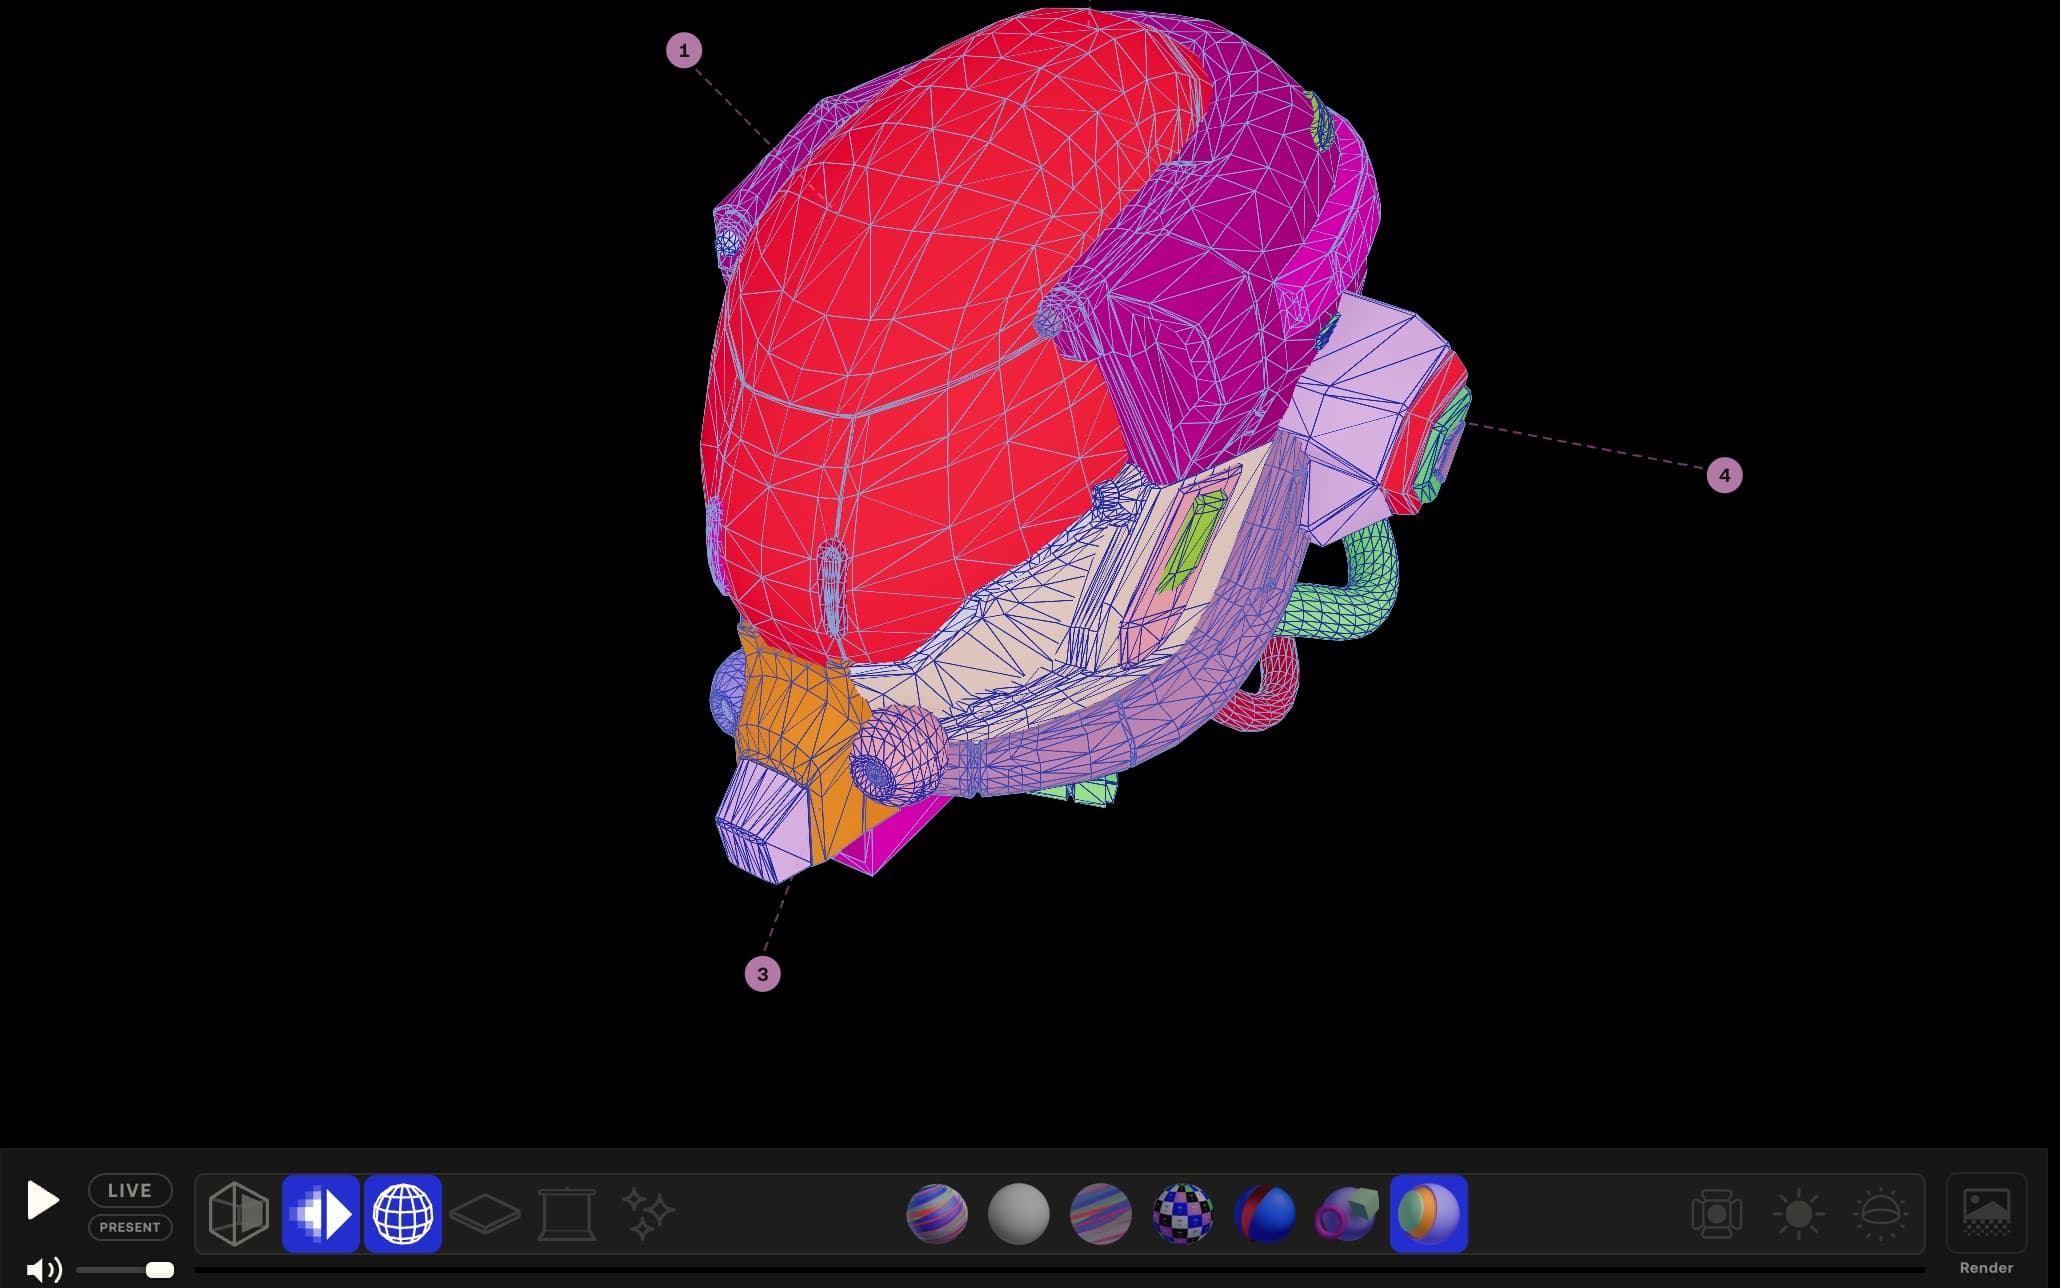Switch to LIVE mode
This screenshot has height=1288, width=2060.
point(130,1190)
